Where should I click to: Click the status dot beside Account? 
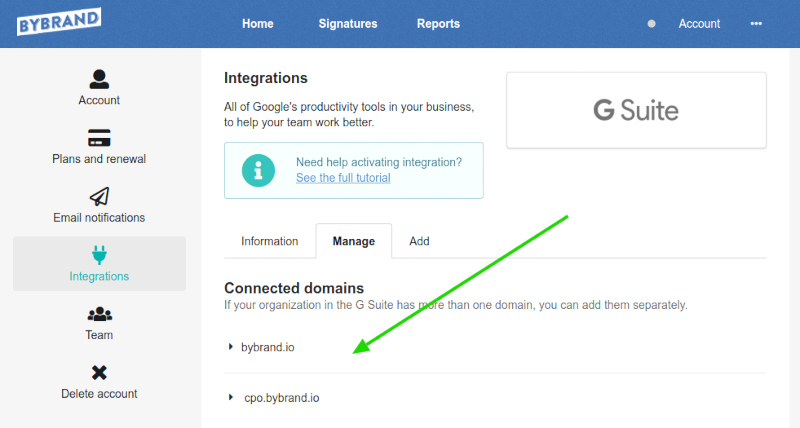[x=652, y=23]
